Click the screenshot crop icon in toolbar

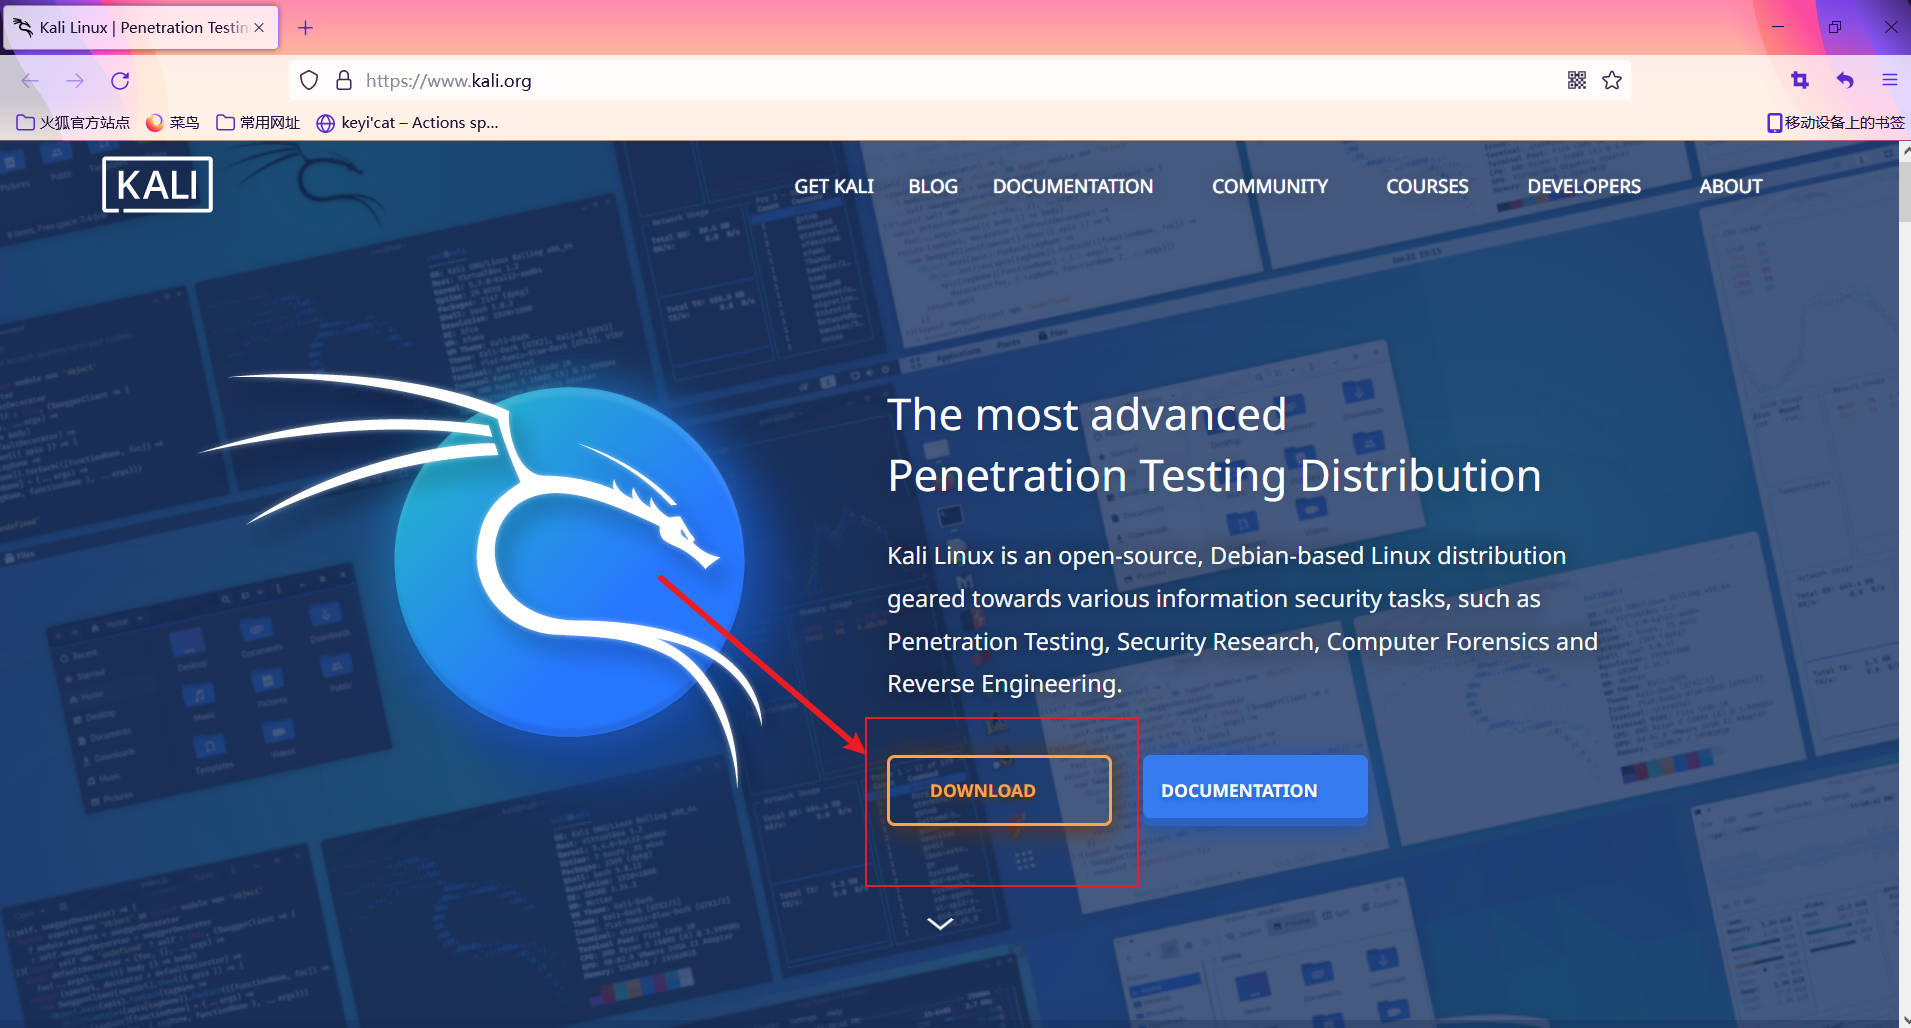(x=1800, y=81)
